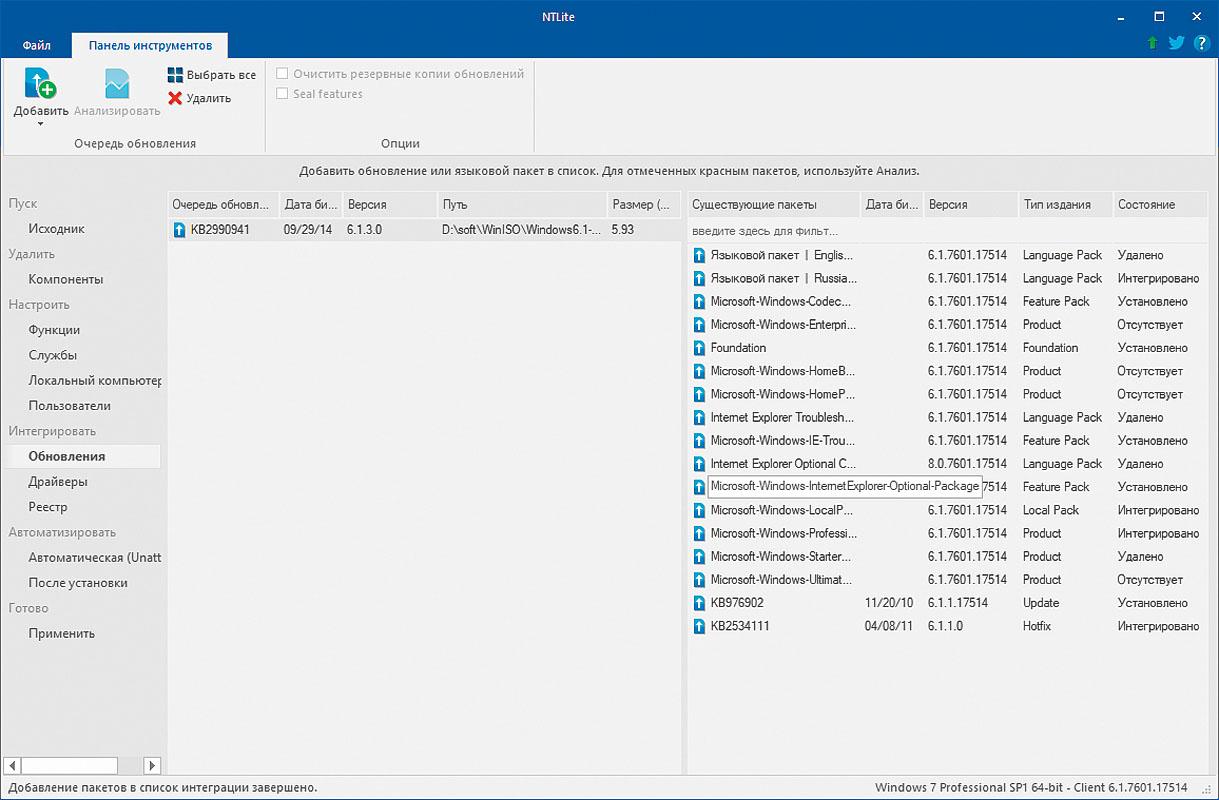This screenshot has width=1219, height=800.
Task: Switch to Панель инструментов tab
Action: tap(150, 46)
